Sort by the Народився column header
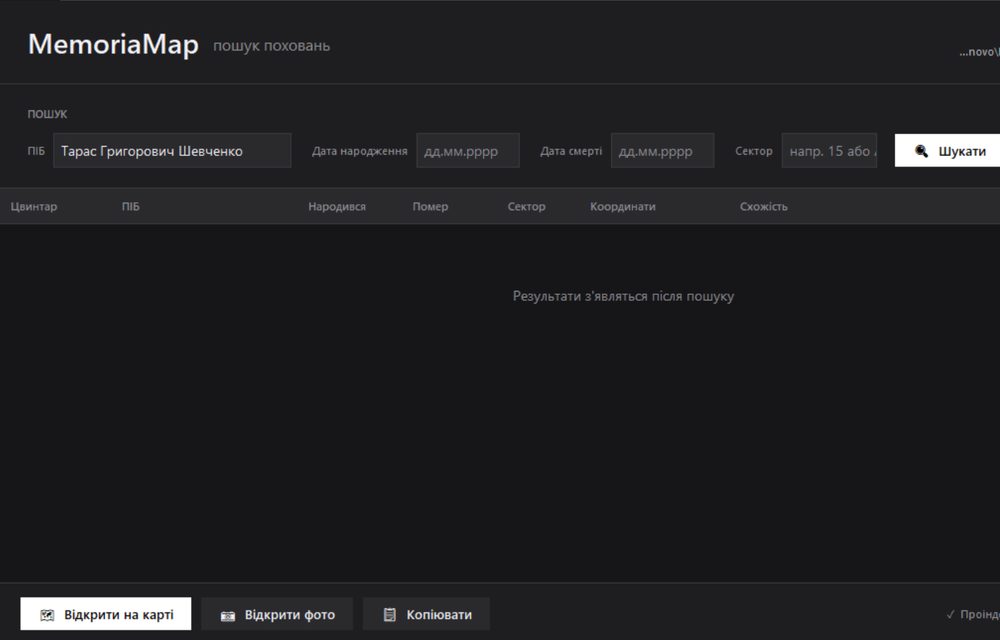 point(337,207)
